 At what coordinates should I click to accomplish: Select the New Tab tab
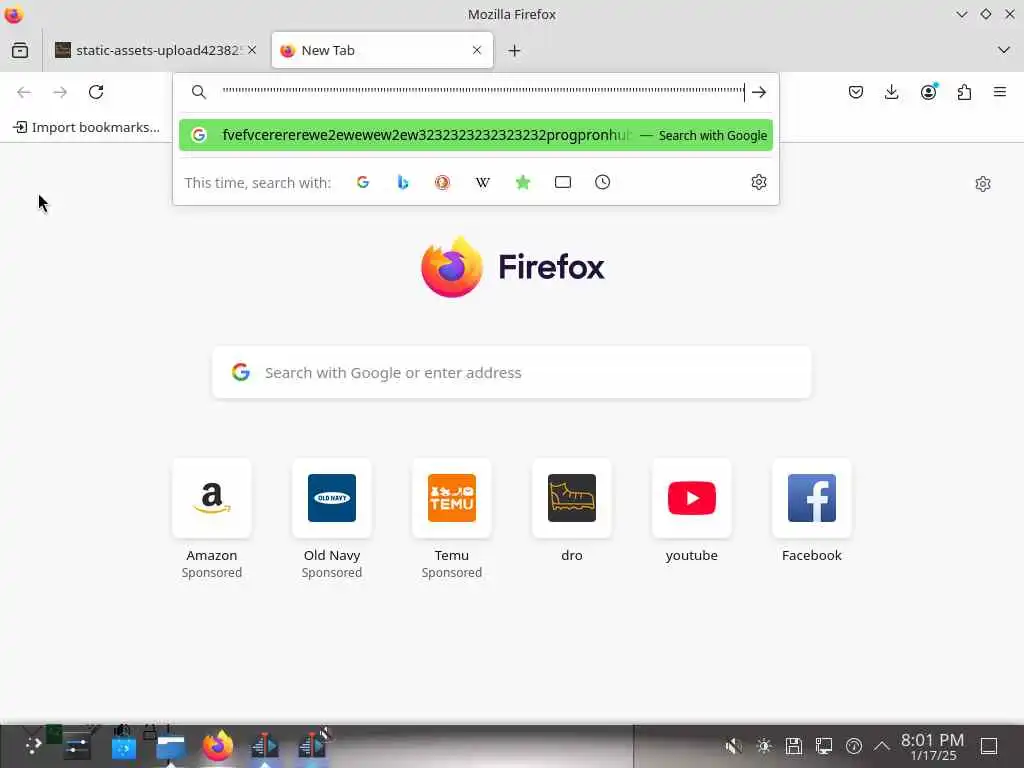click(x=382, y=50)
